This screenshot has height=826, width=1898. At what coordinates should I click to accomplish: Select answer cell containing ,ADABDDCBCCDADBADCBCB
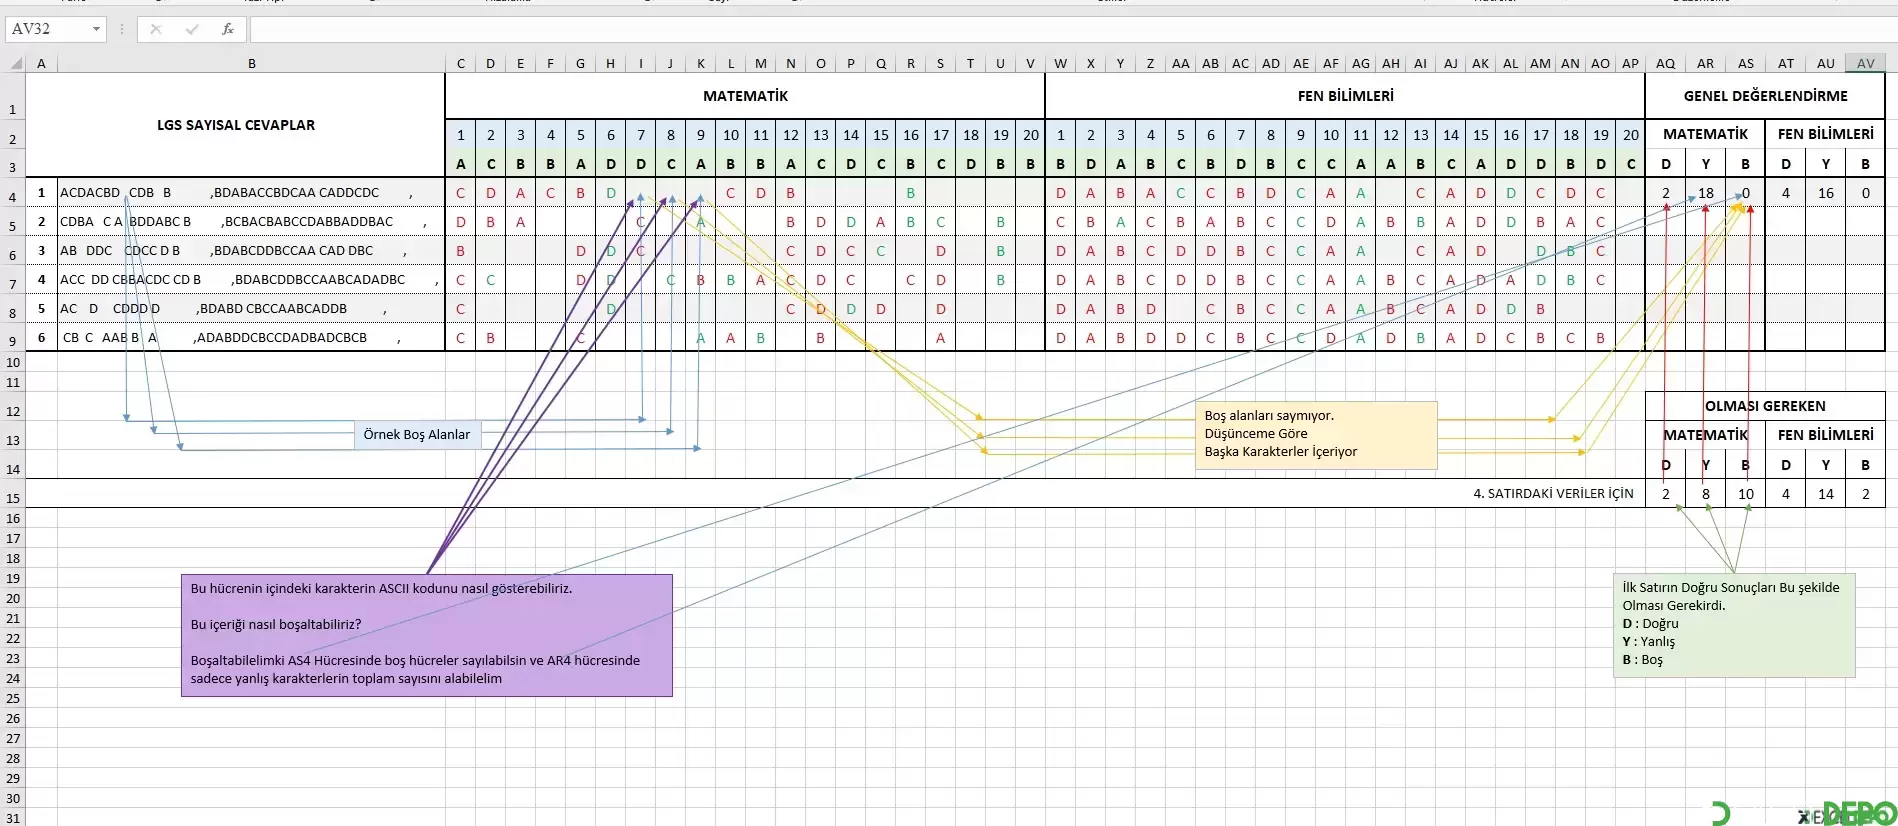pyautogui.click(x=251, y=338)
